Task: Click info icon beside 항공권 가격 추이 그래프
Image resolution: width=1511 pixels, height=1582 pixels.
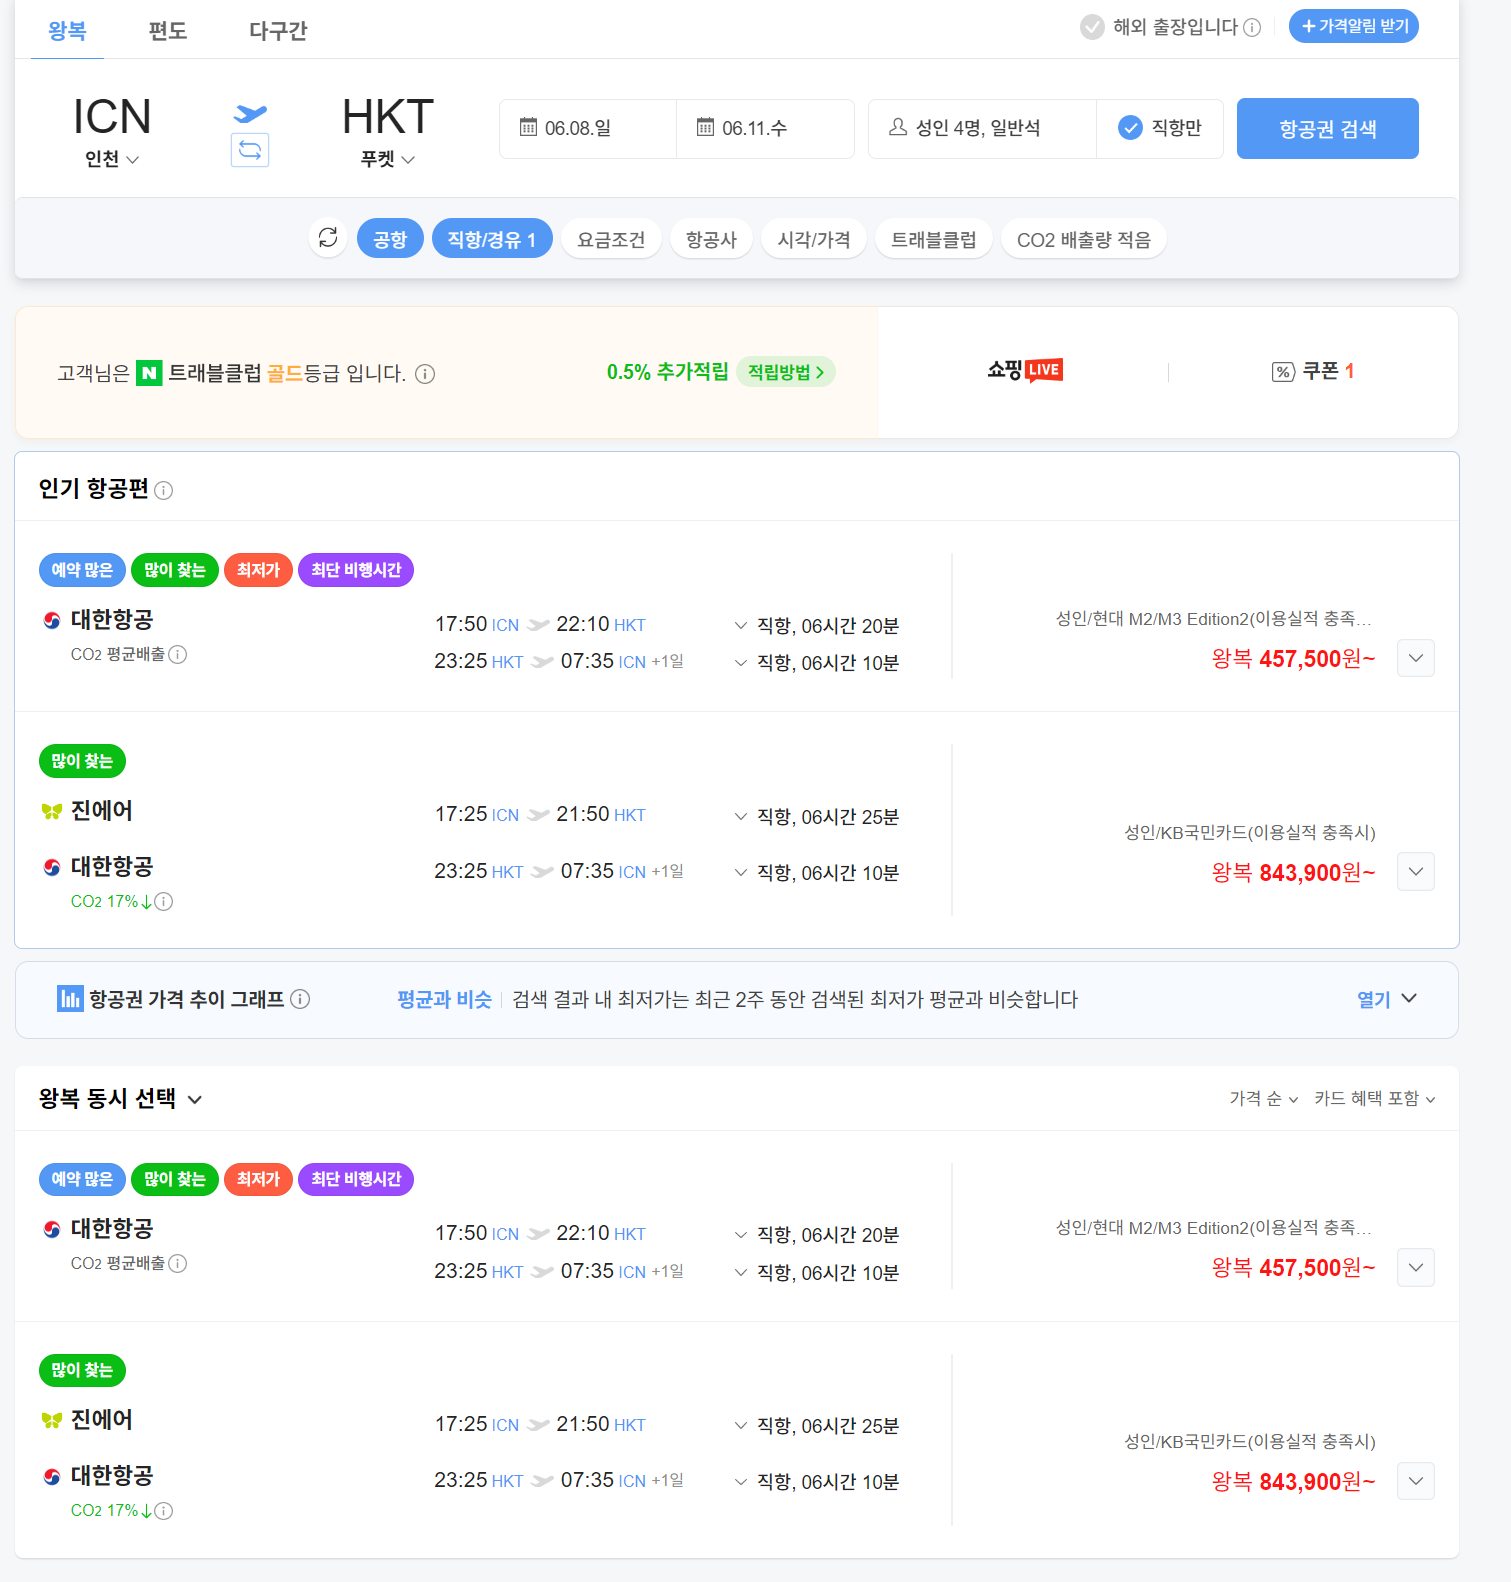Action: pos(300,999)
